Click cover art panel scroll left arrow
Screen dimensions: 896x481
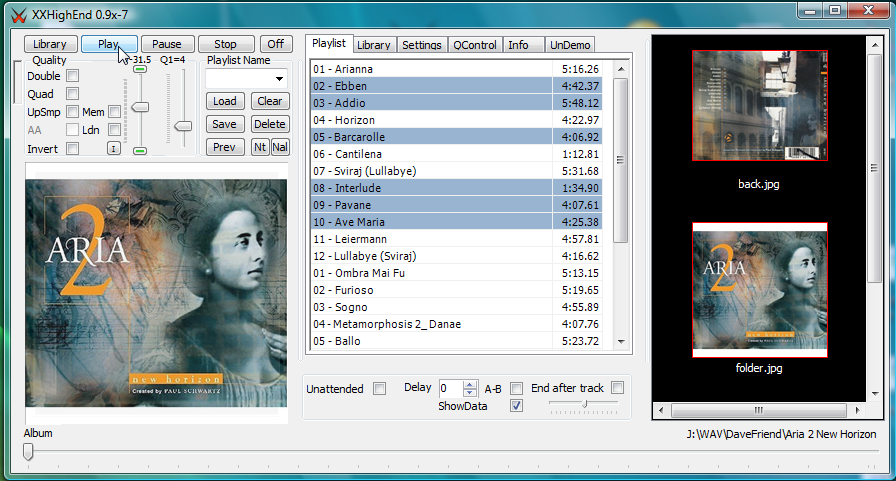pos(661,410)
